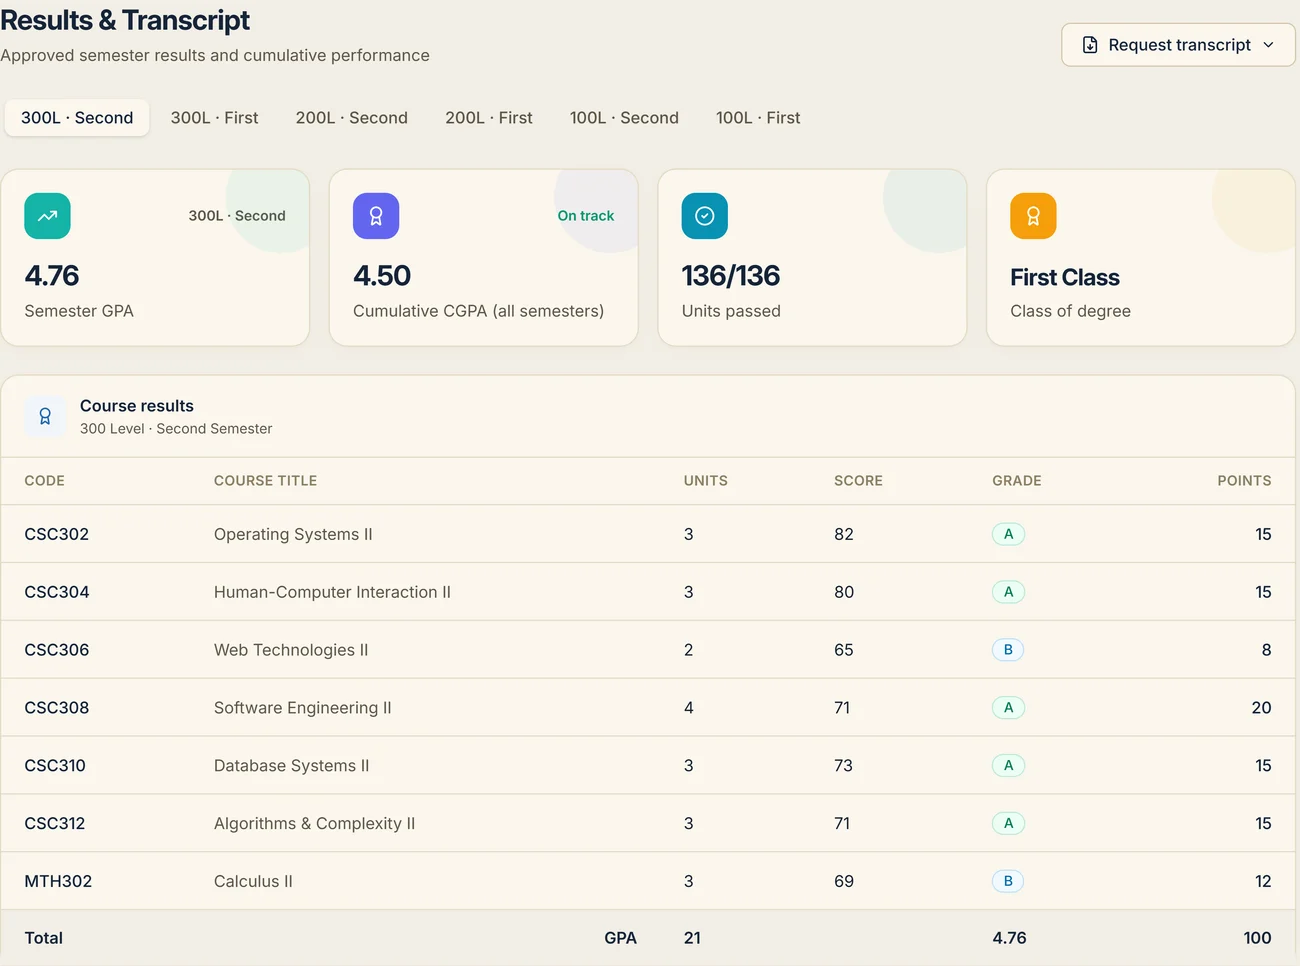Viewport: 1300px width, 966px height.
Task: Click the 4.76 Semester GPA value
Action: click(52, 276)
